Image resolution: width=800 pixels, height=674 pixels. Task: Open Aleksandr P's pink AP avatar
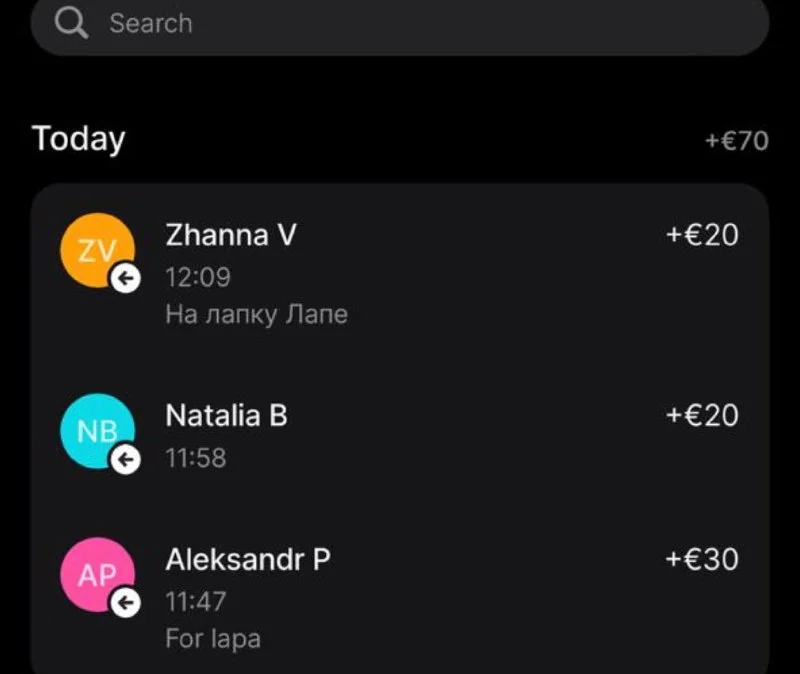pos(96,573)
